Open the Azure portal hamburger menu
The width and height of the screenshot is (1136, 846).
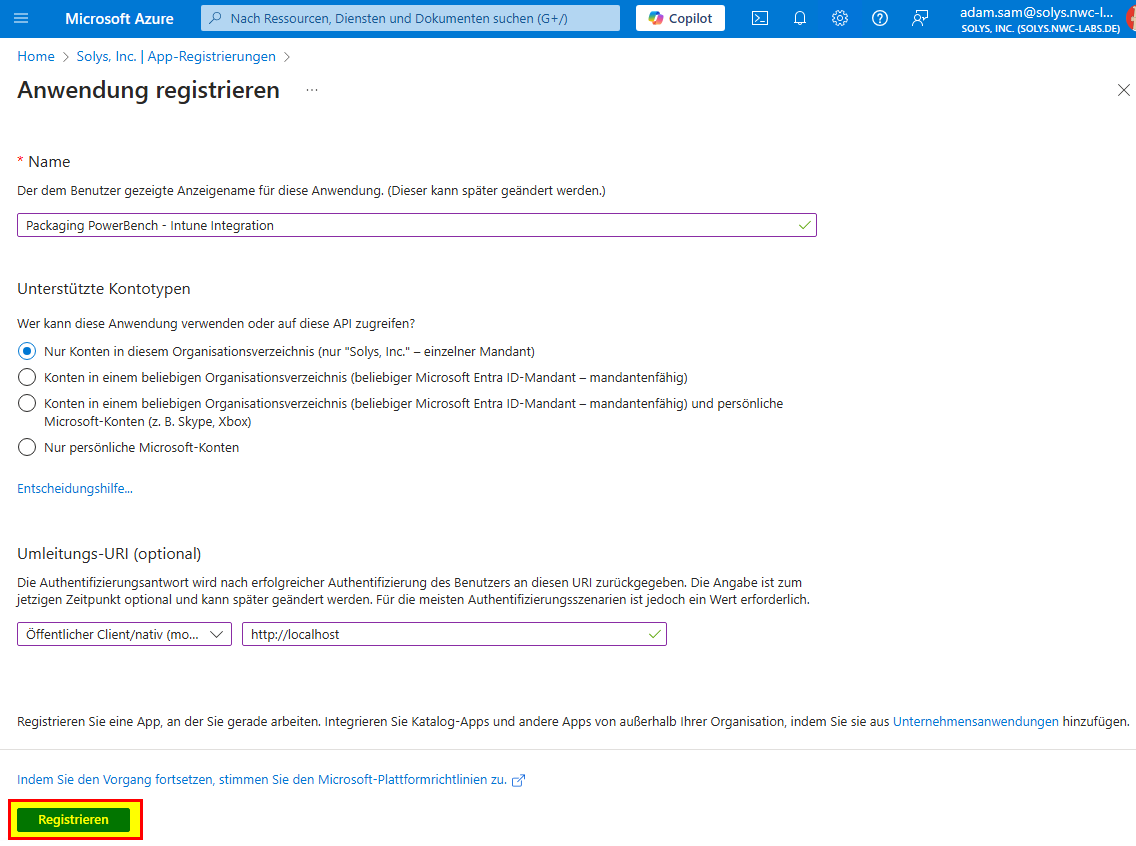[x=22, y=18]
